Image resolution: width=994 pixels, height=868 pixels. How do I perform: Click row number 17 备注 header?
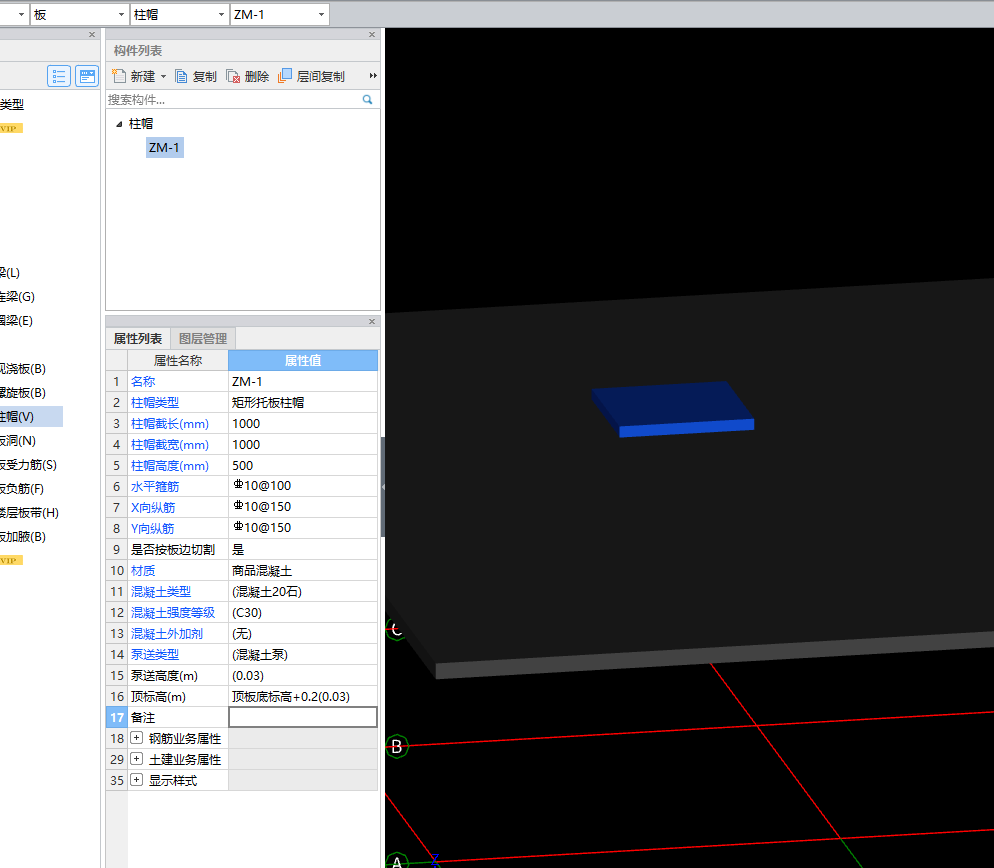point(117,717)
